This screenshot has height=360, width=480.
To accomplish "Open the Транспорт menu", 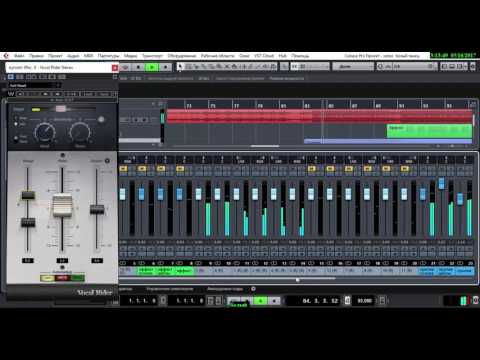I will pyautogui.click(x=152, y=56).
